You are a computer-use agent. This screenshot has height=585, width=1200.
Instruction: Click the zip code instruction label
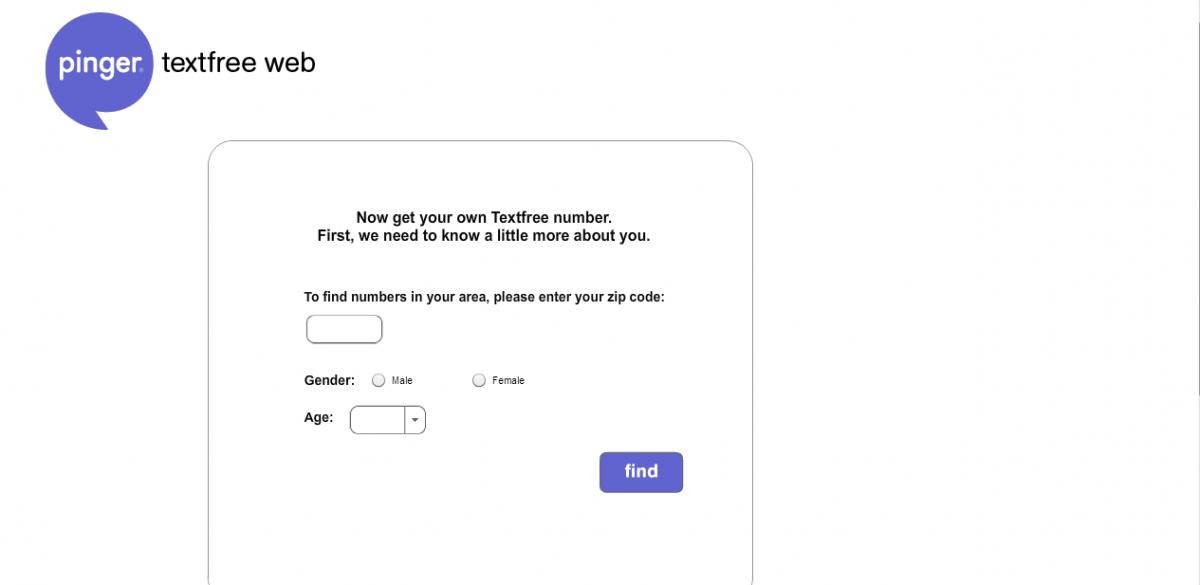[x=484, y=297]
